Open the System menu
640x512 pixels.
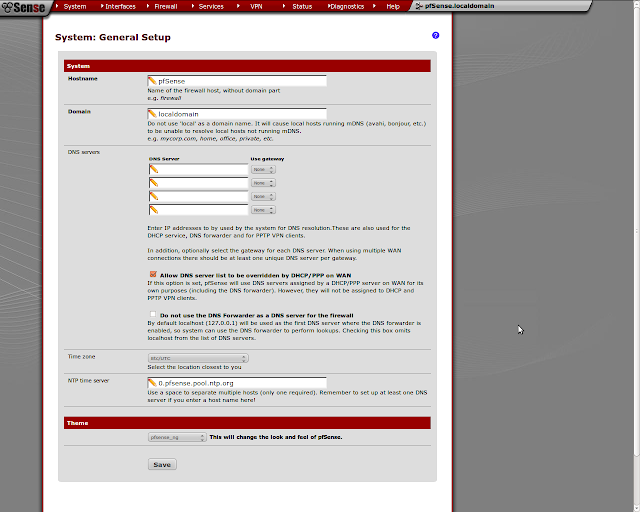tap(75, 7)
